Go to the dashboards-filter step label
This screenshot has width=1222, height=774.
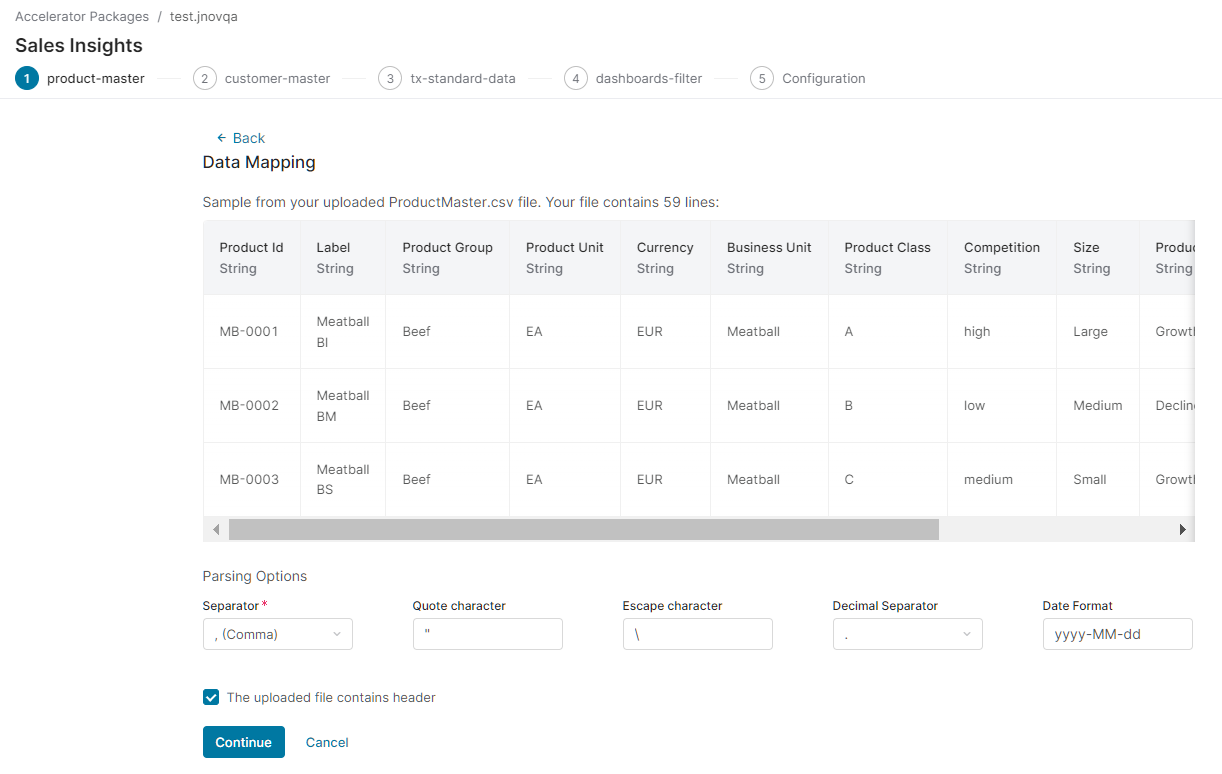click(649, 78)
